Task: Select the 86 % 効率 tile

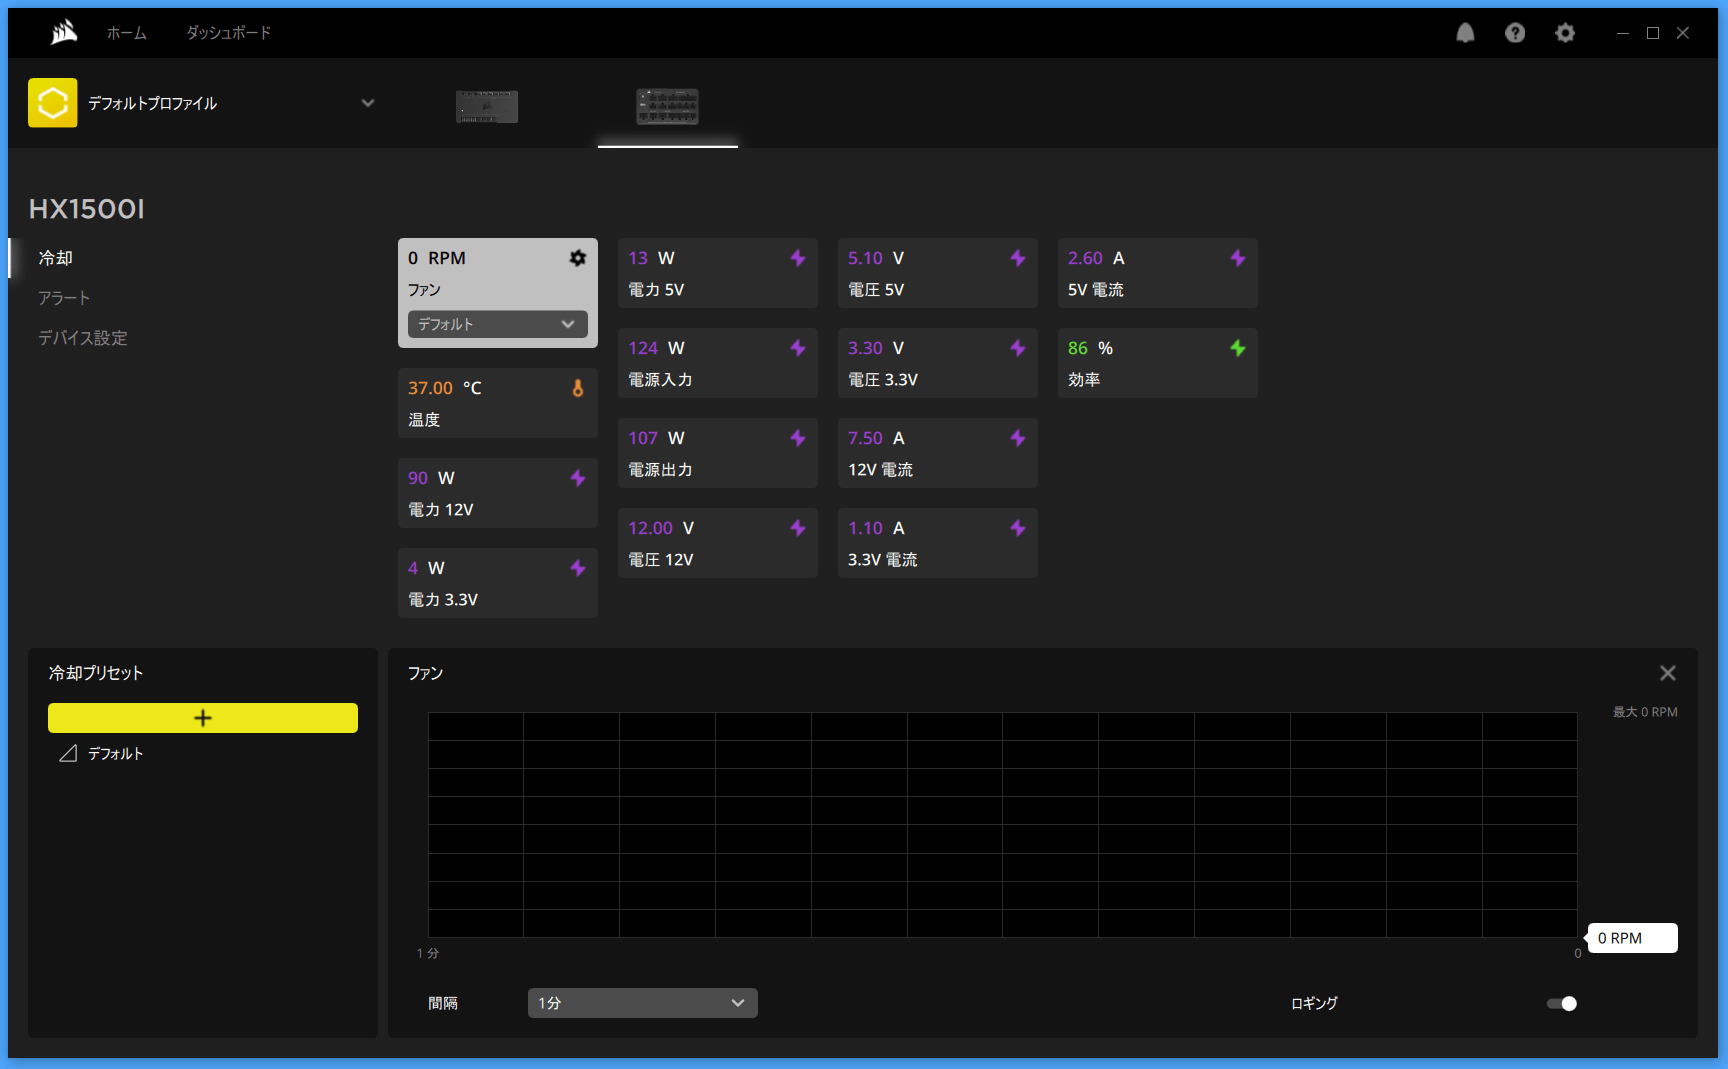Action: click(1158, 363)
